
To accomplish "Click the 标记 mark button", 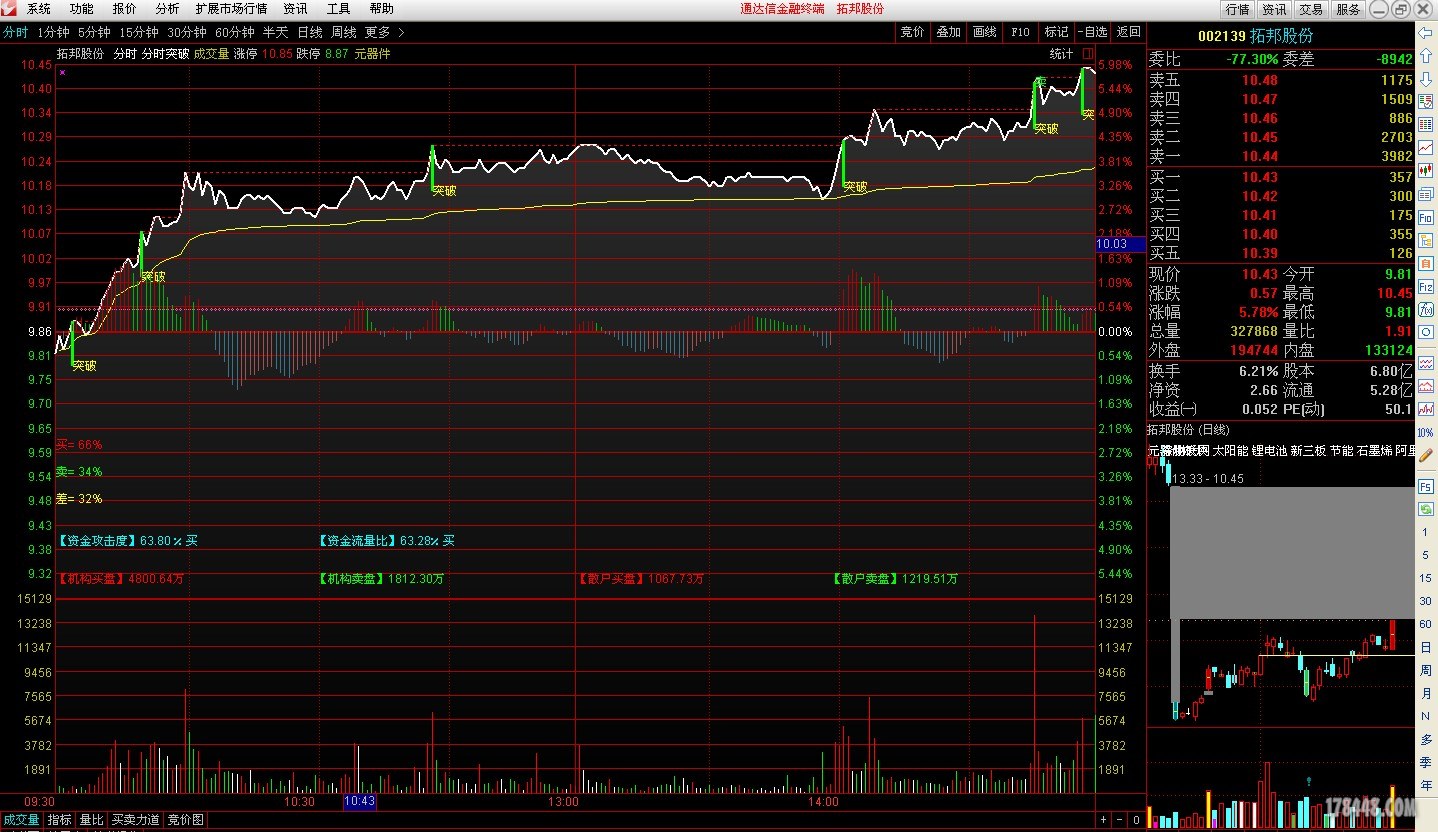I will coord(1056,32).
